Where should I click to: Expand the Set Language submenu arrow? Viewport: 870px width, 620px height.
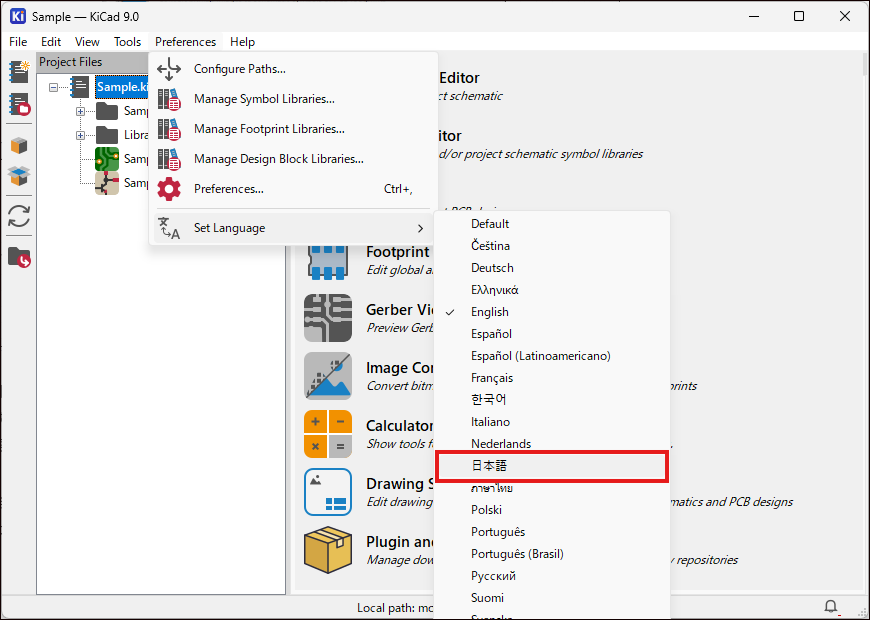420,228
